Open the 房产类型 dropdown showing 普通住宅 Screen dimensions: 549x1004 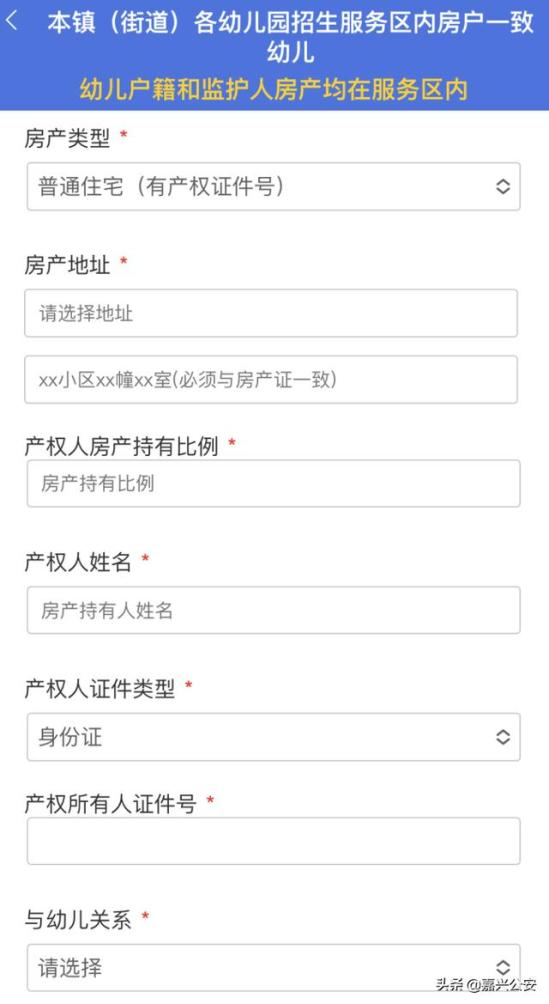pos(274,186)
